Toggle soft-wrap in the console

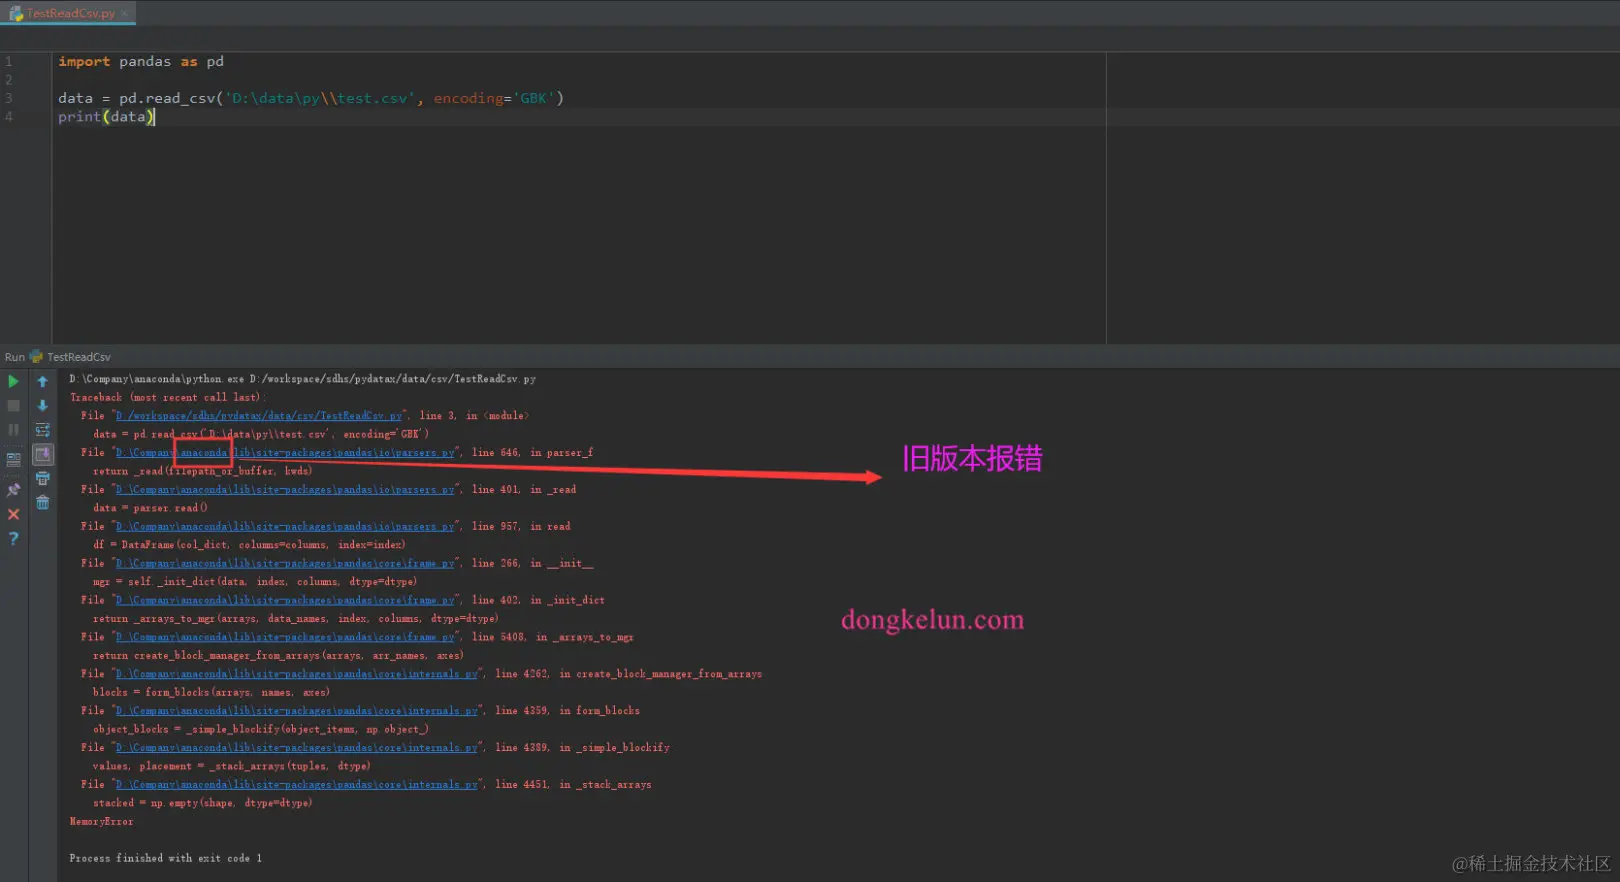click(42, 430)
